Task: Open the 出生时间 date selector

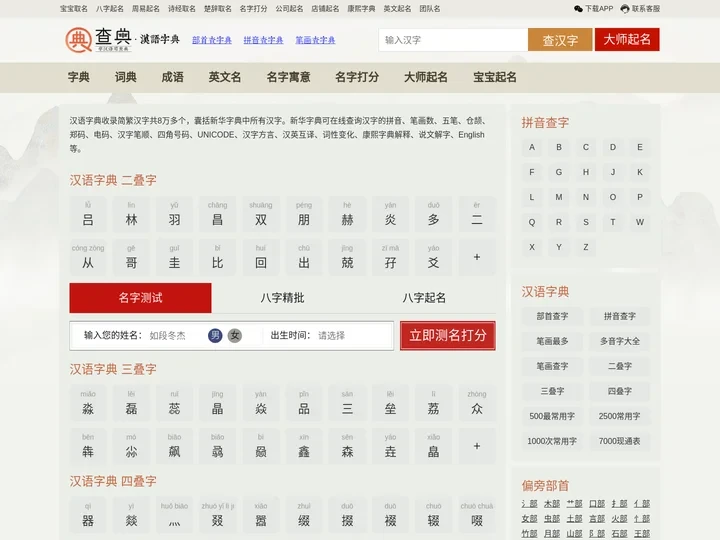Action: pyautogui.click(x=331, y=336)
